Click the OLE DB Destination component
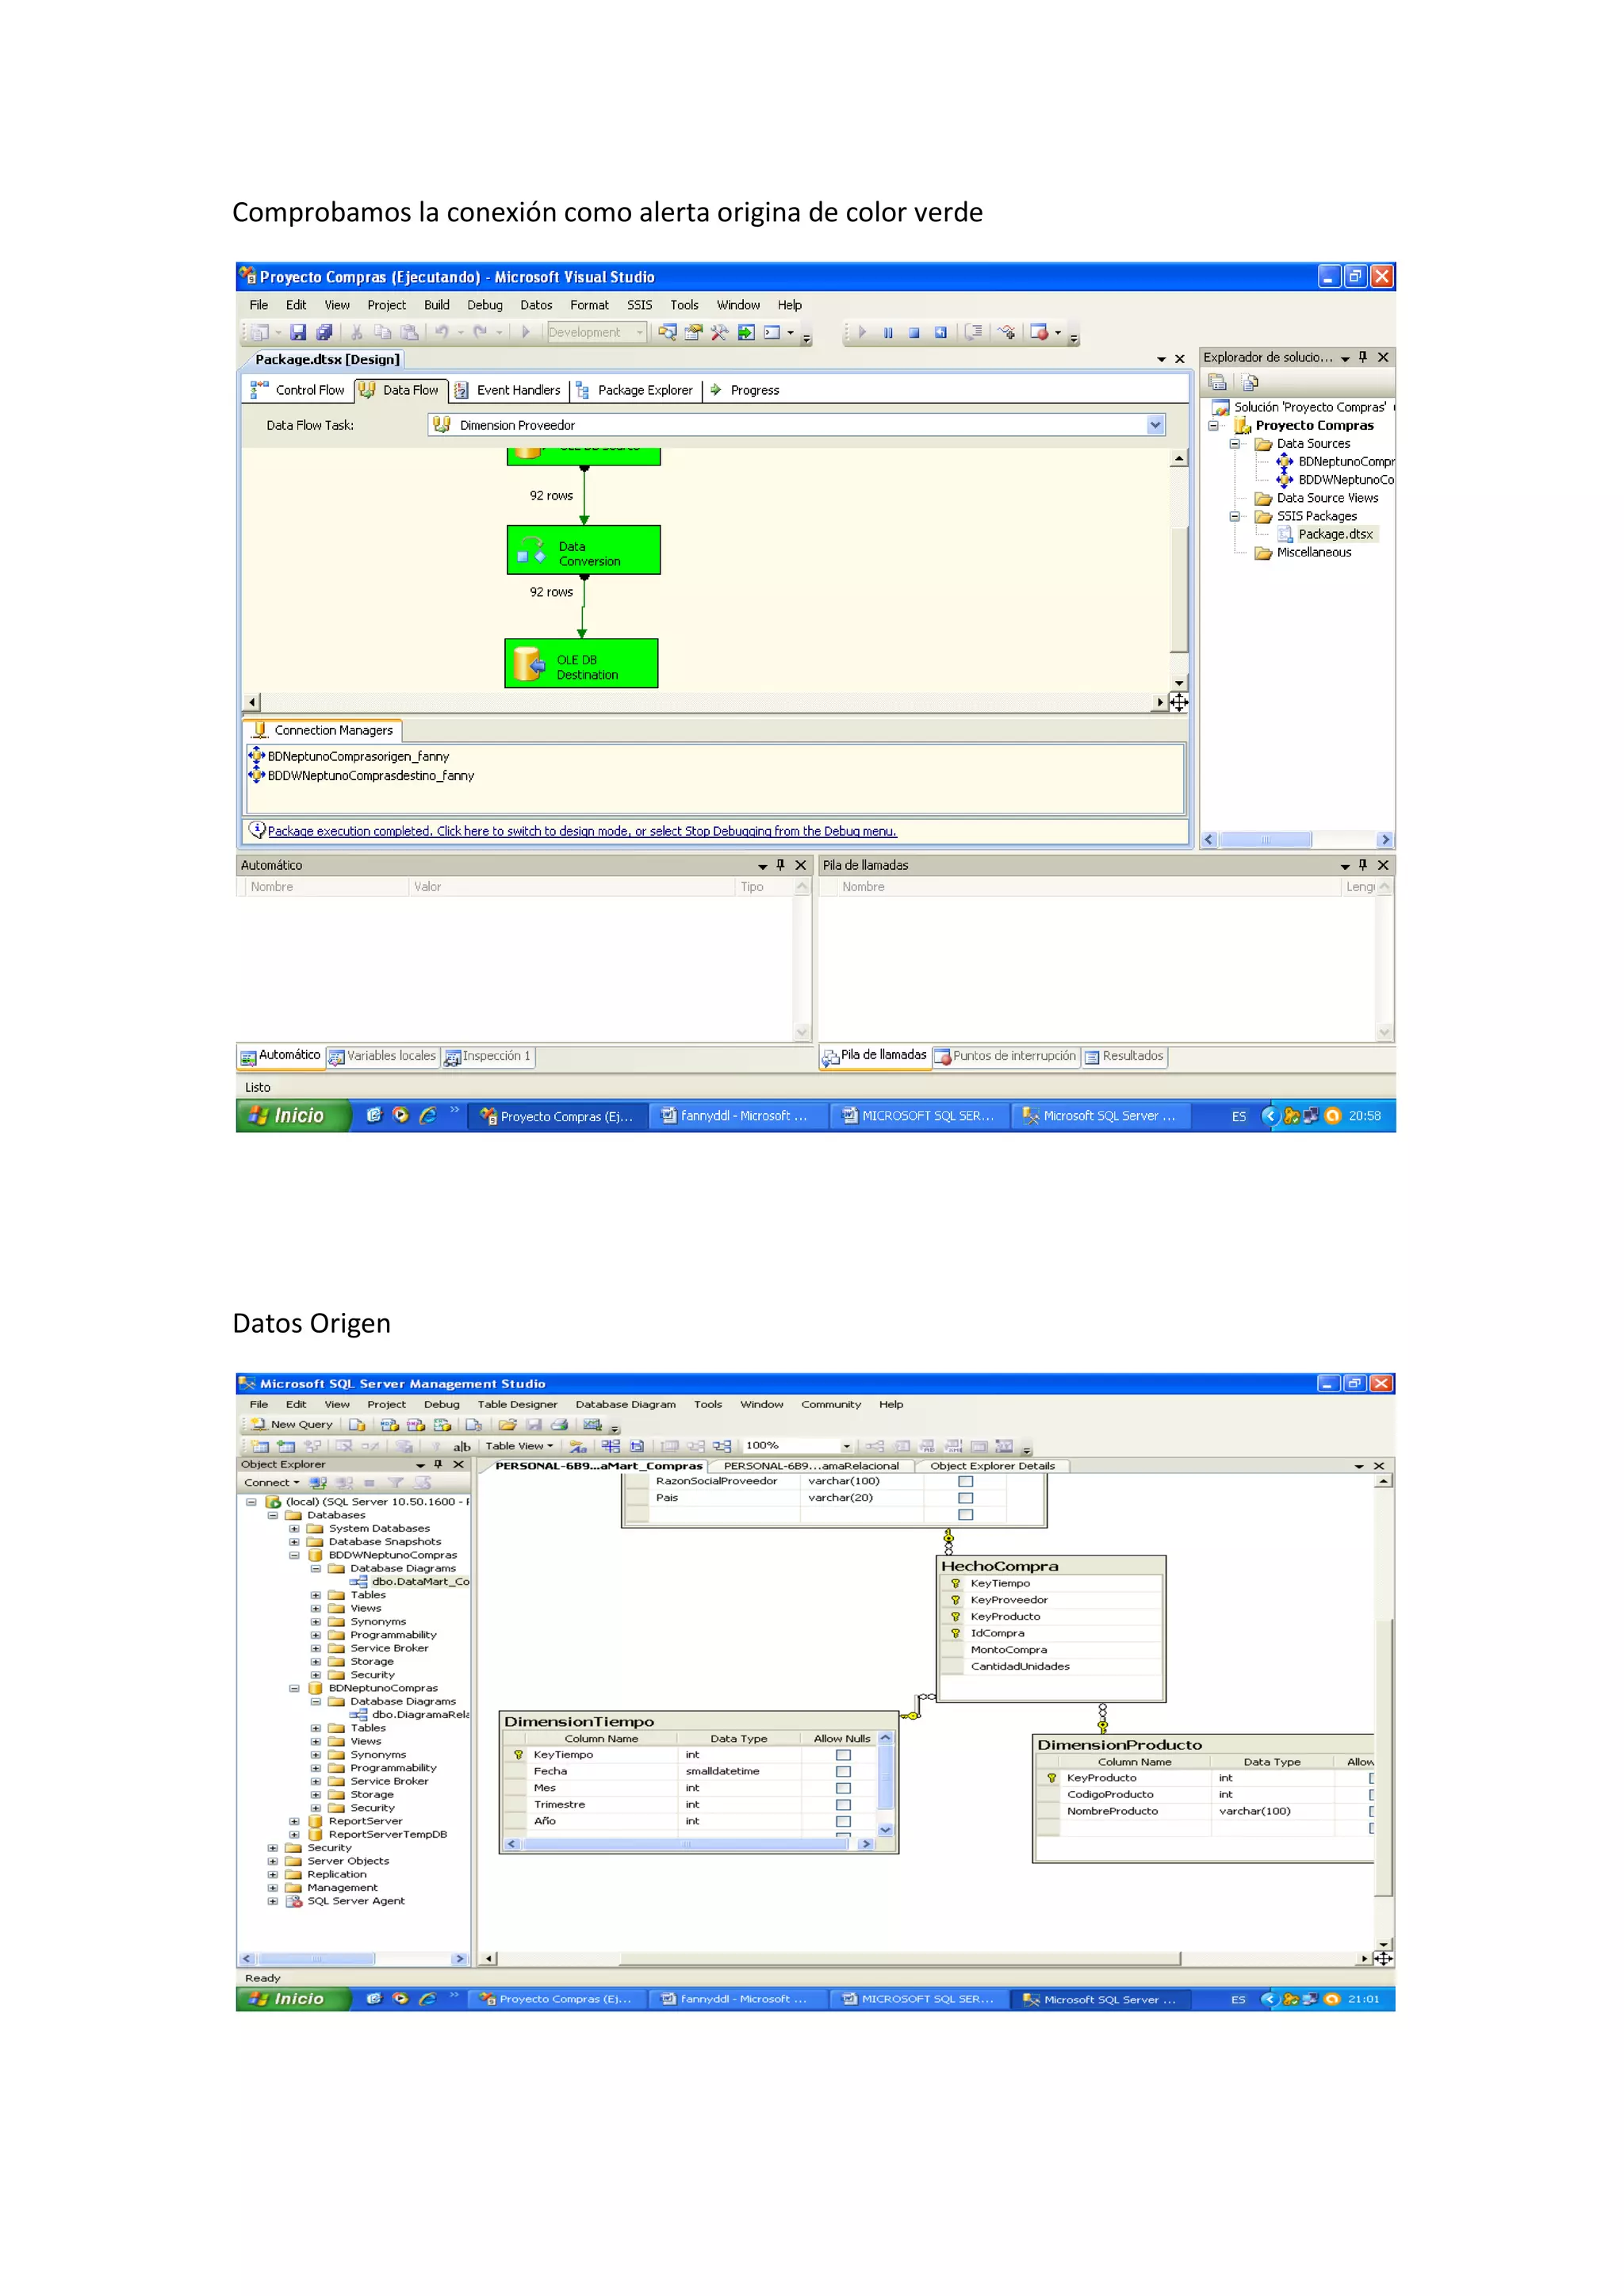1624x2296 pixels. 581,665
